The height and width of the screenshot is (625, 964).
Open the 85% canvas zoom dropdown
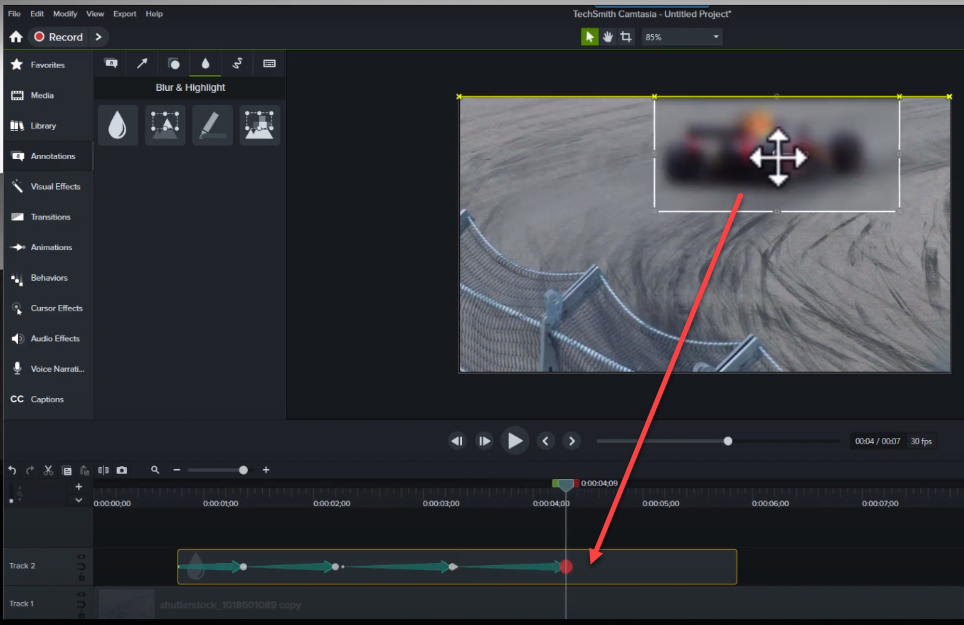tap(681, 37)
